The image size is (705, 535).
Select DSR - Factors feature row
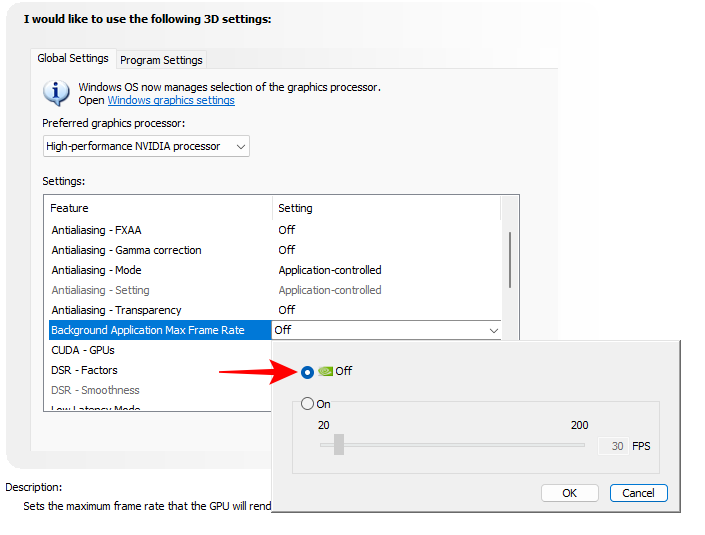[84, 370]
